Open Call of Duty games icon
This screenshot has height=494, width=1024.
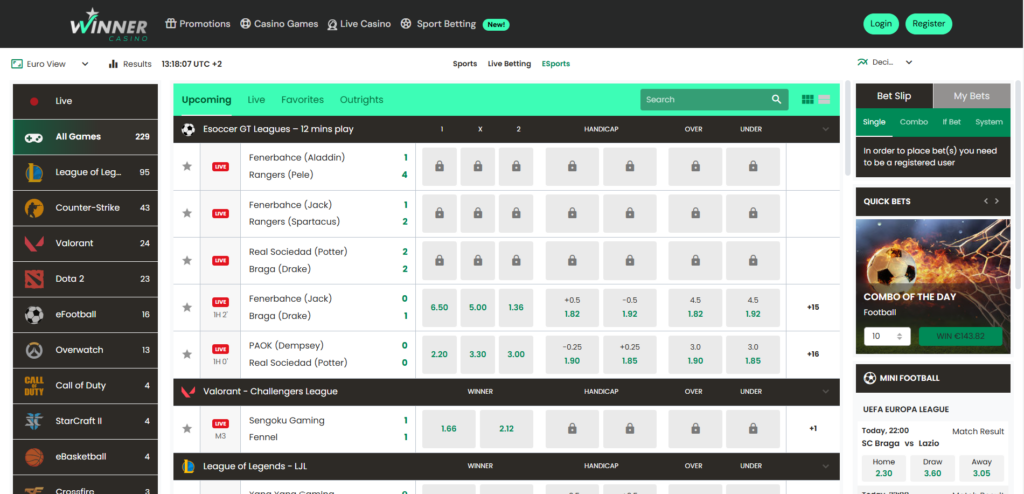coord(34,386)
